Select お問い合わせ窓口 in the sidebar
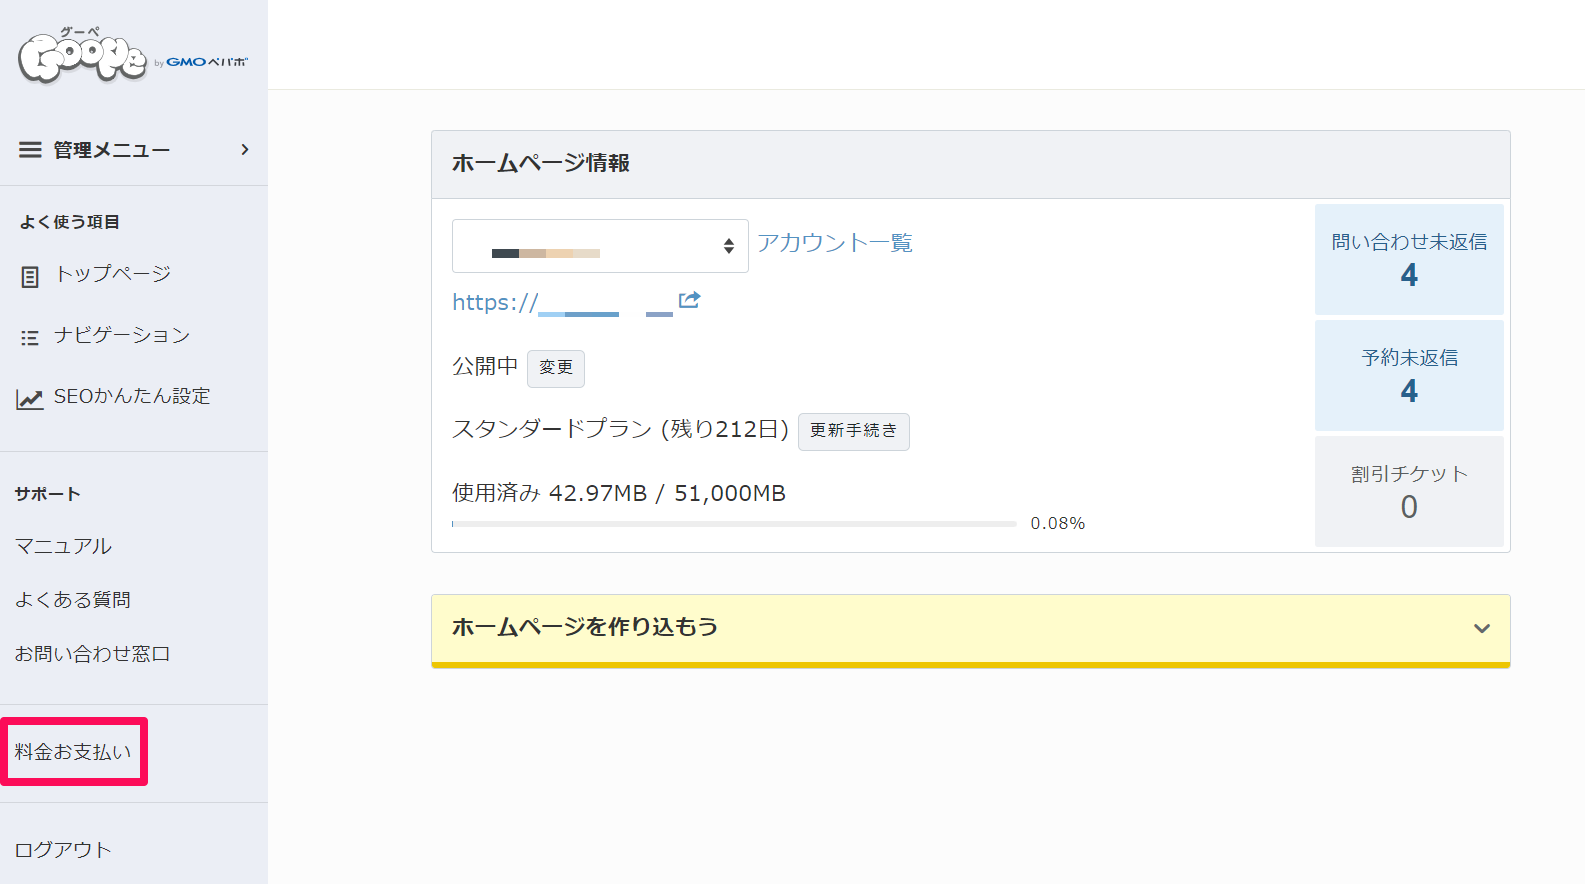This screenshot has height=884, width=1585. [92, 654]
